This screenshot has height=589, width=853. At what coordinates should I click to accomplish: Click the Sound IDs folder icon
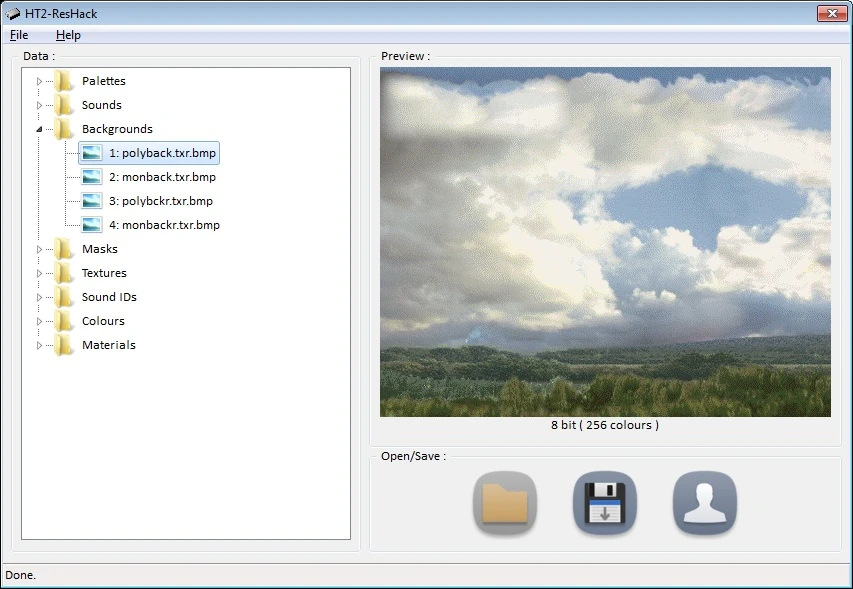(64, 297)
